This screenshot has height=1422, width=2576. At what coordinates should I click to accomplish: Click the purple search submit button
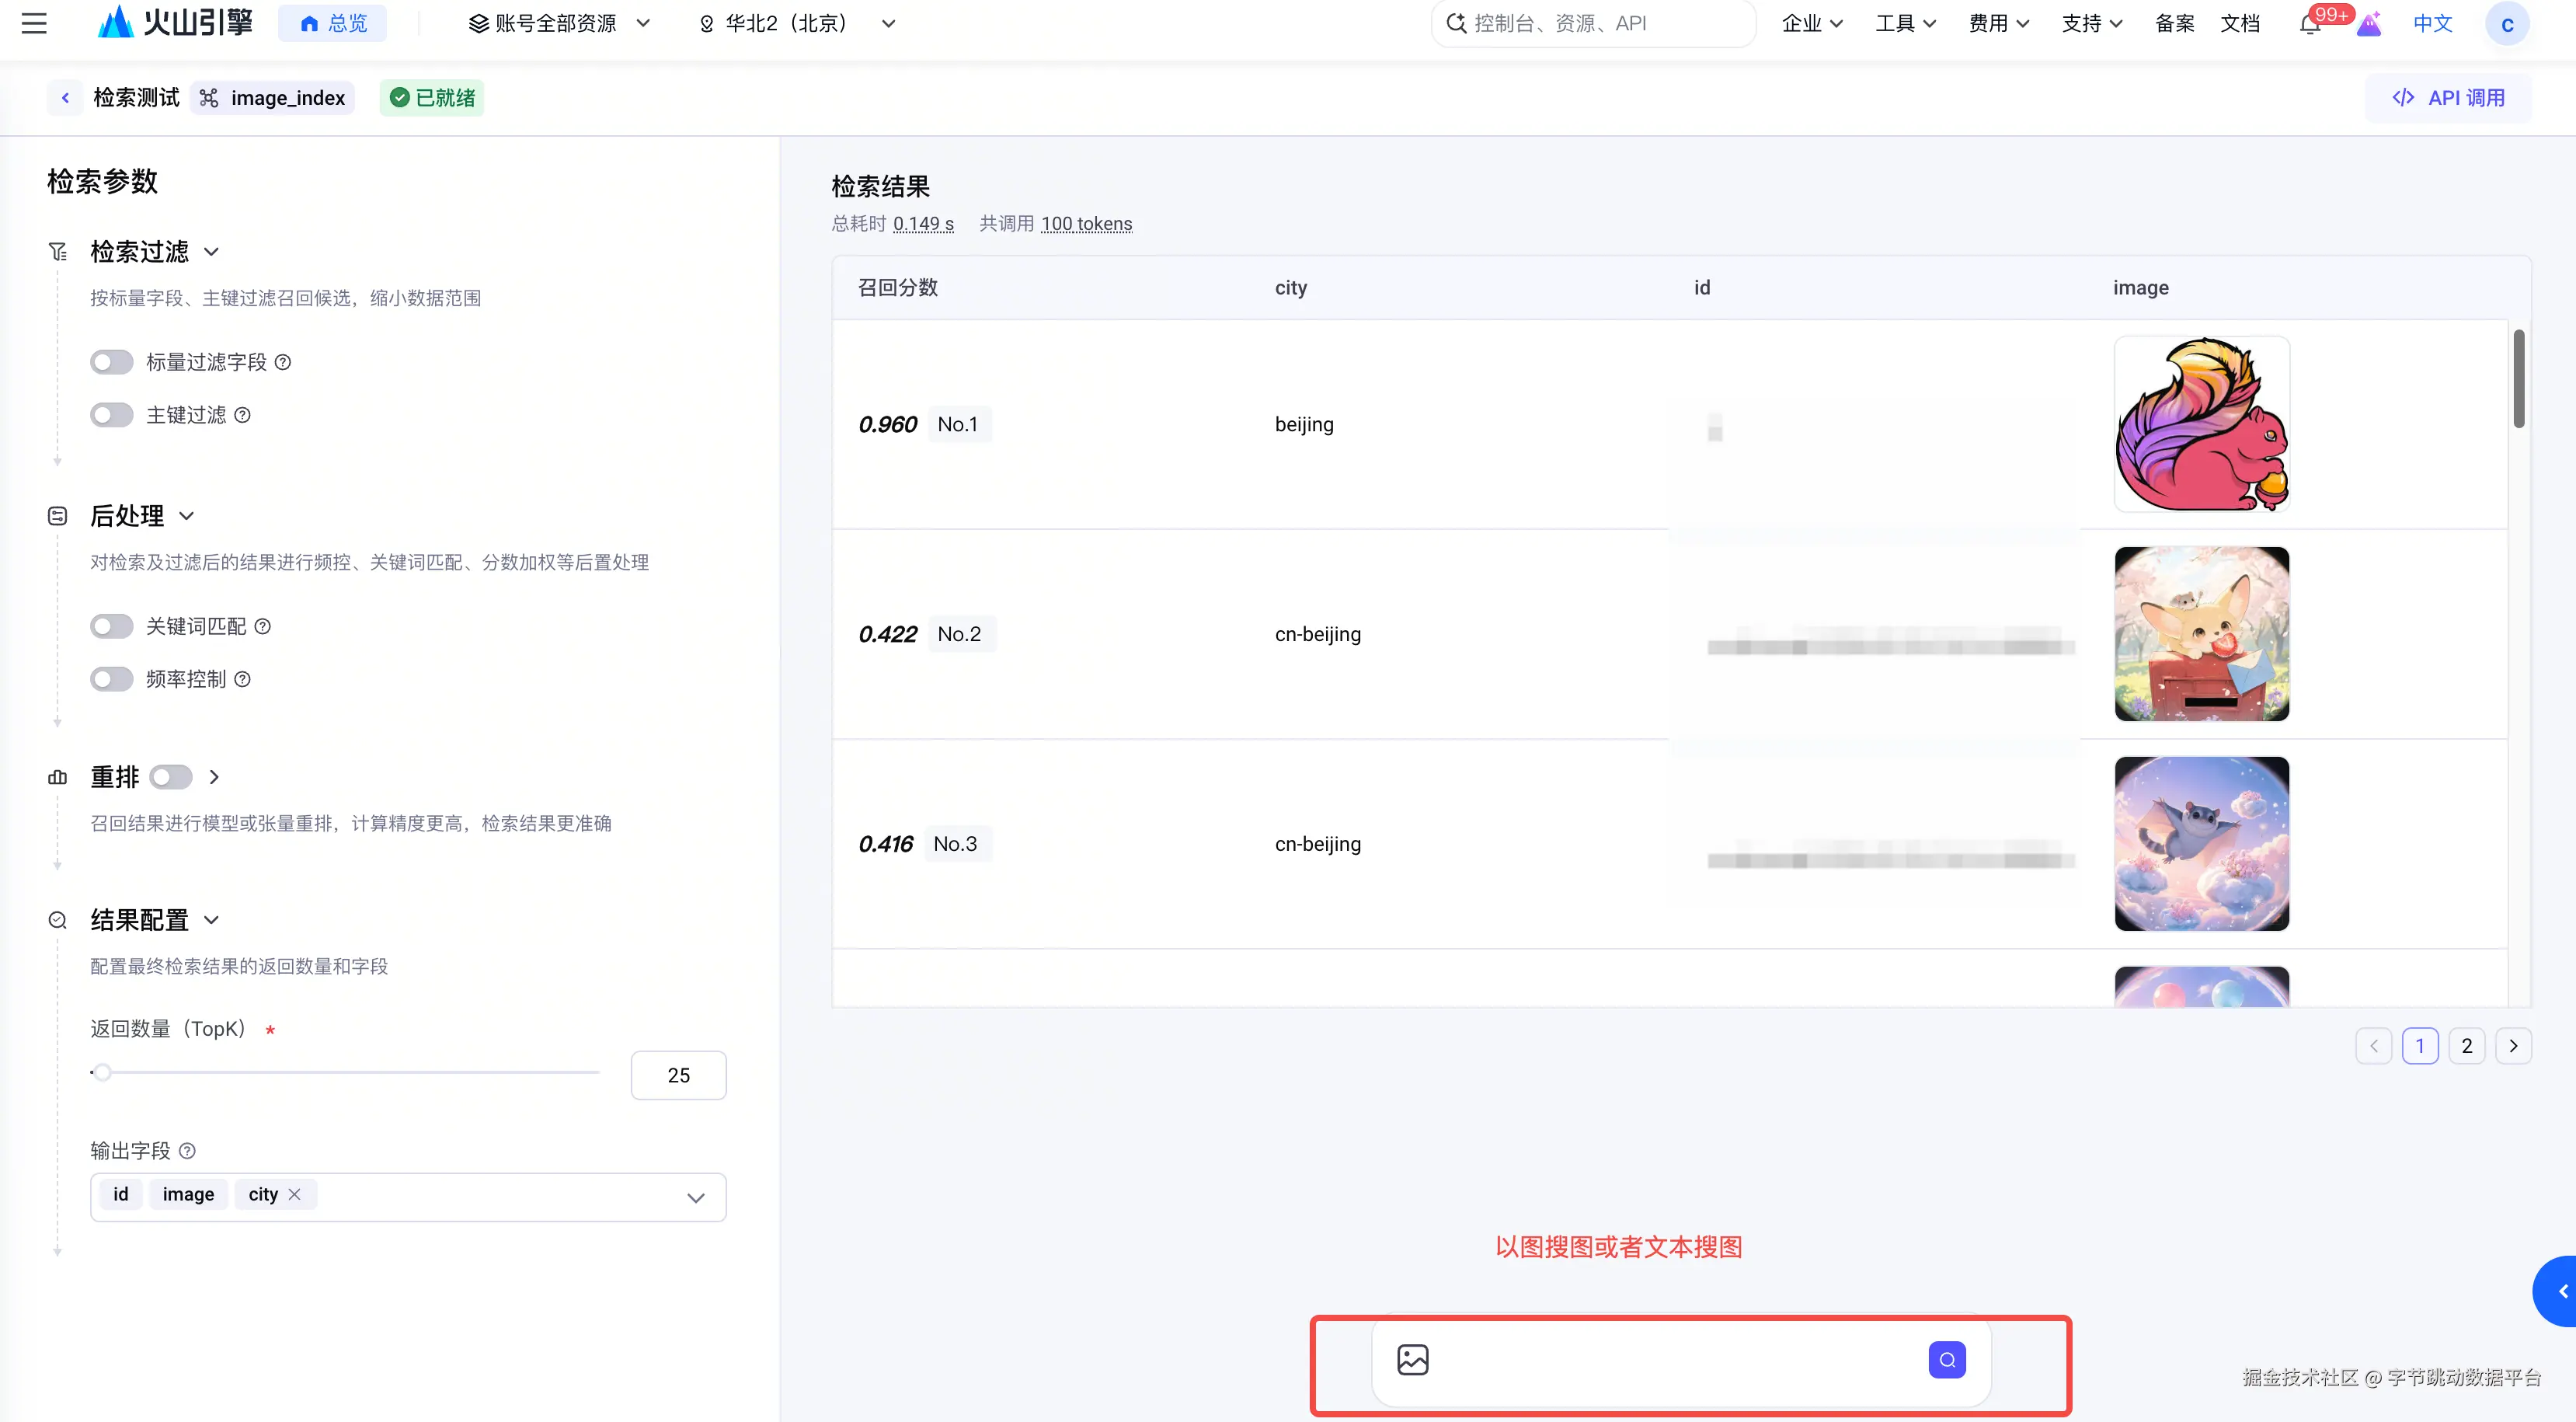coord(1947,1359)
